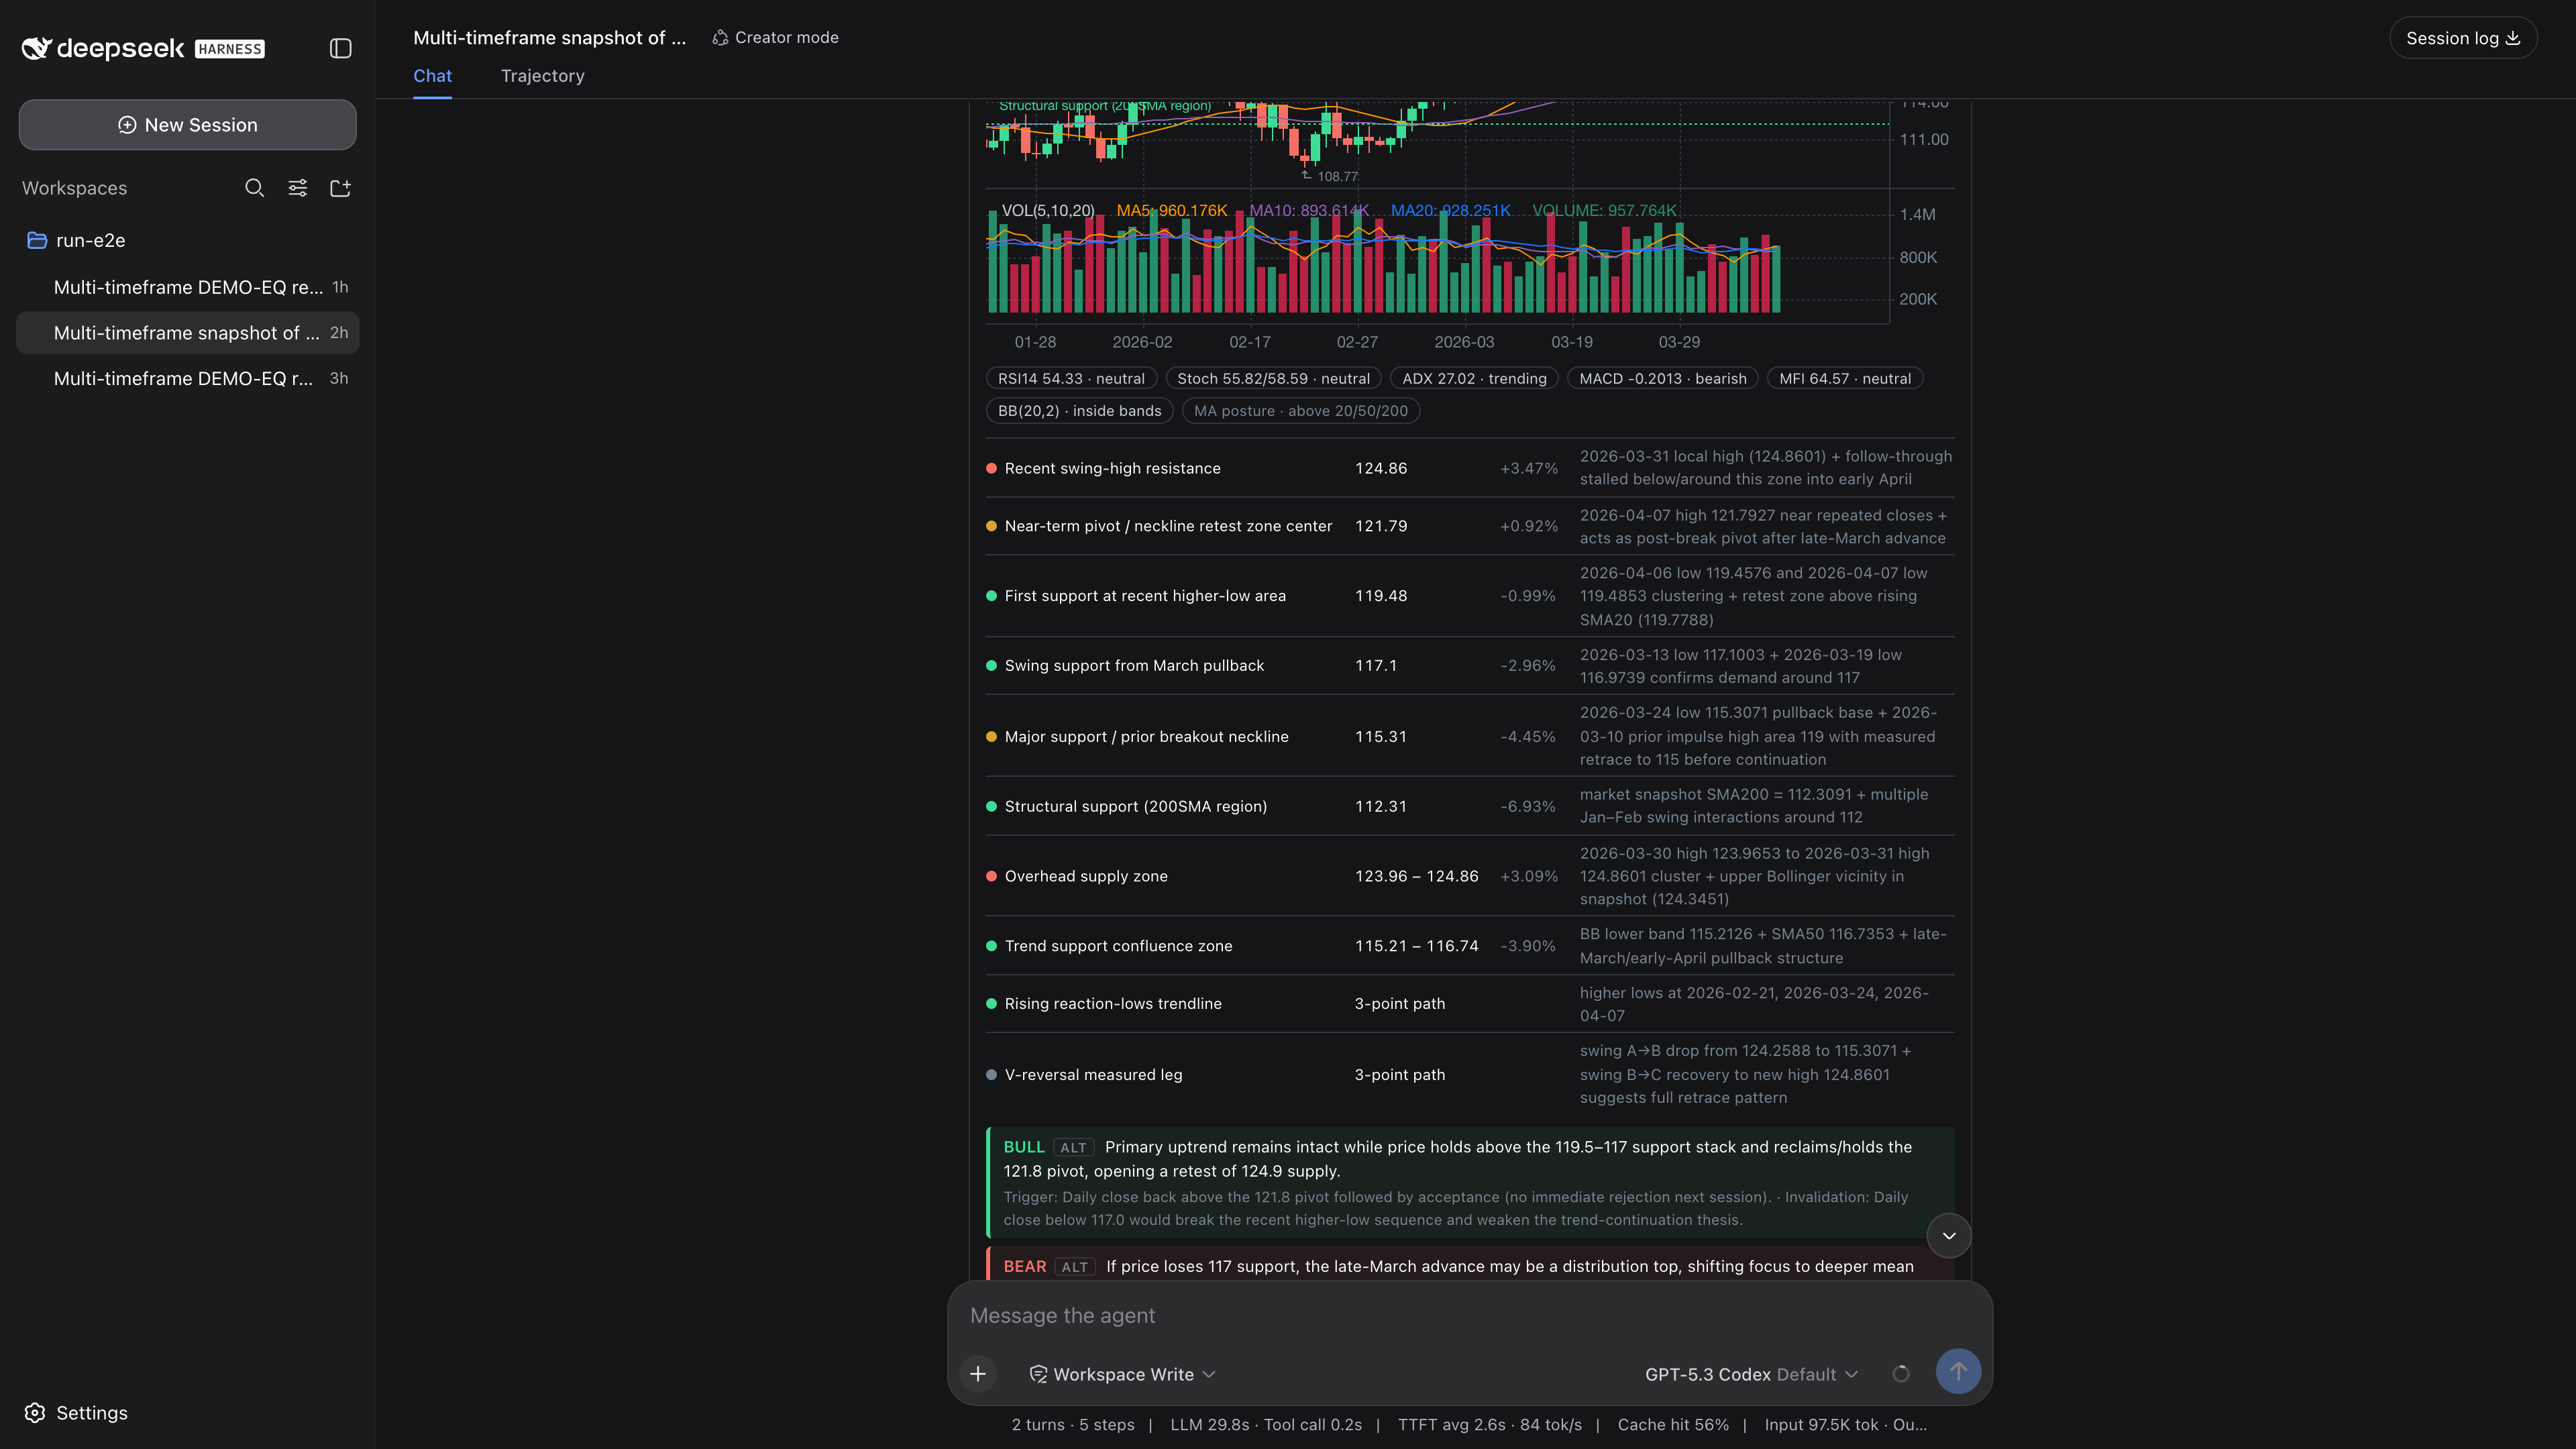Image resolution: width=2576 pixels, height=1449 pixels.
Task: Click the plus attachment icon
Action: pyautogui.click(x=978, y=1373)
